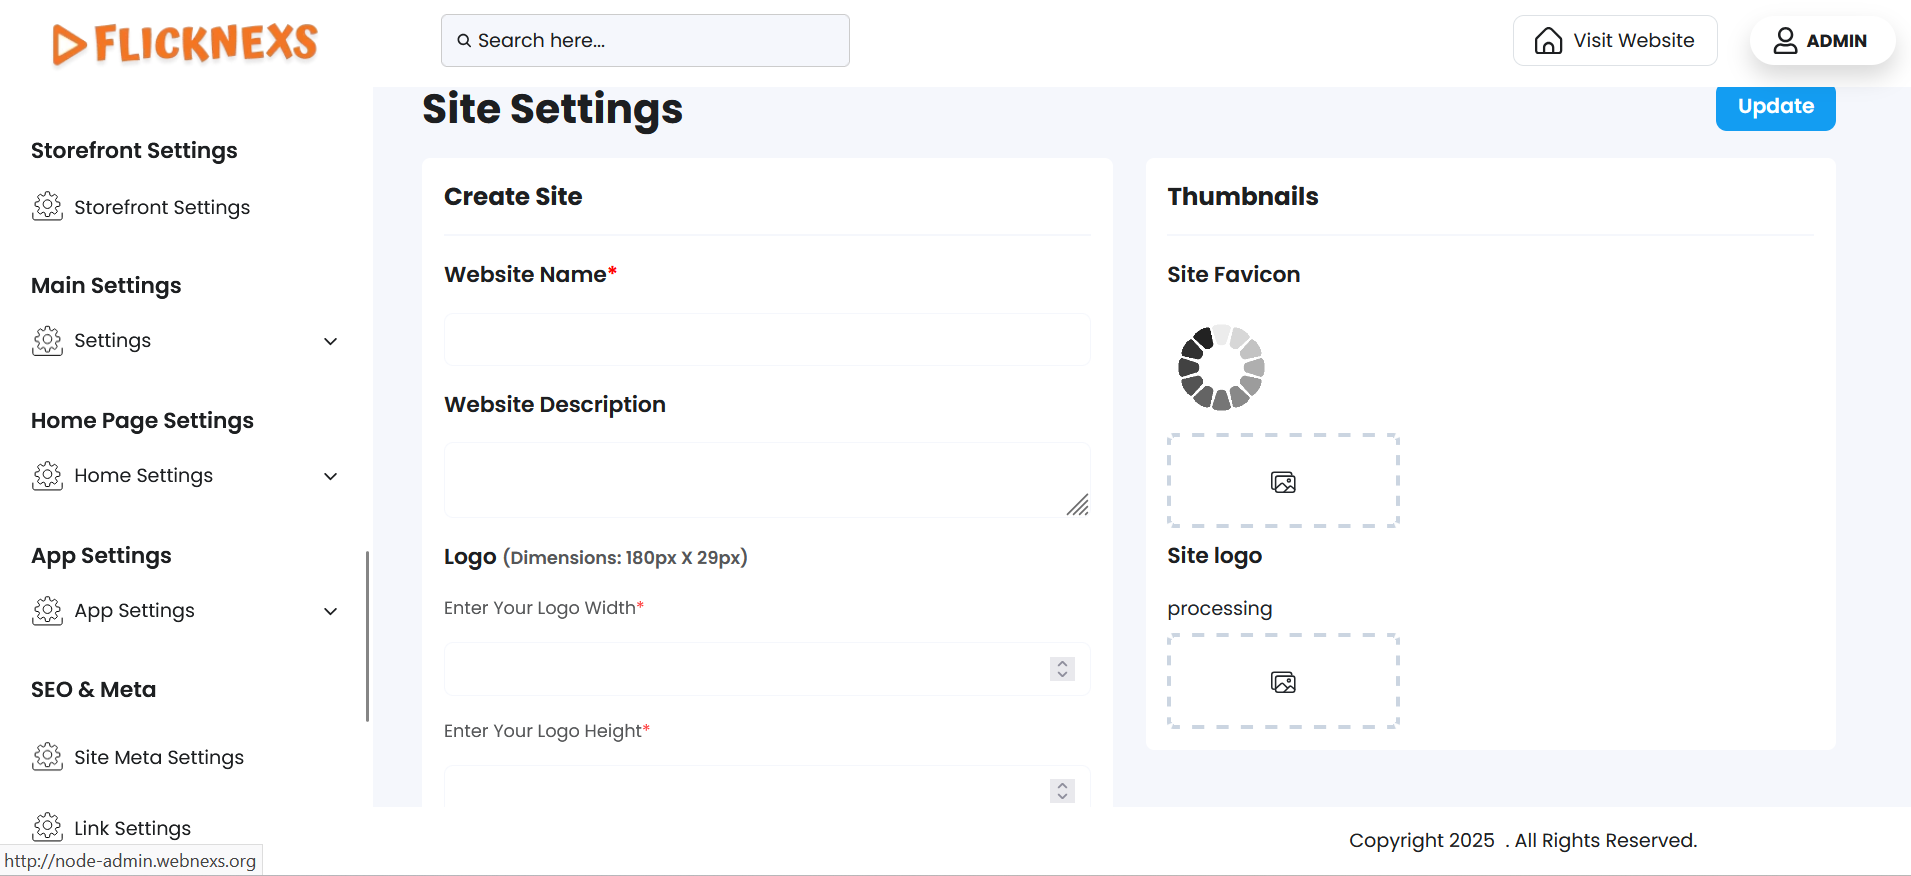Open Site Meta Settings menu item
This screenshot has width=1911, height=876.
point(159,757)
